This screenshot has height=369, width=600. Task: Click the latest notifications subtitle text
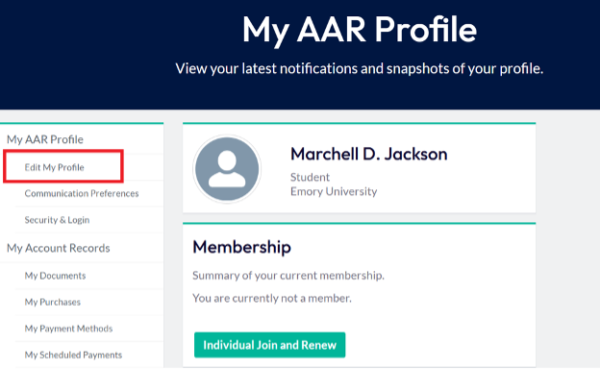(359, 69)
